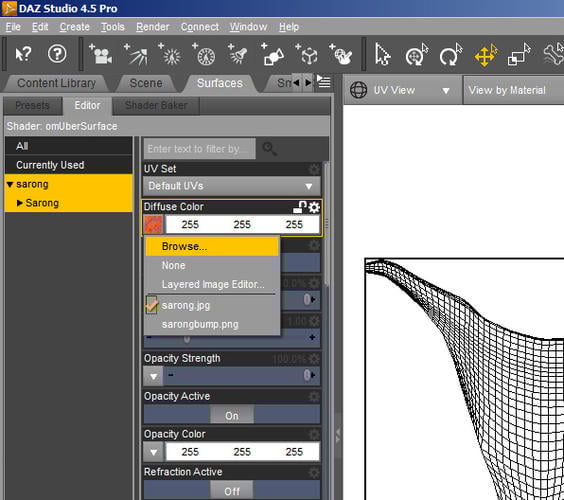Screen dimensions: 564x500
Task: Create a new point light
Action: (170, 54)
